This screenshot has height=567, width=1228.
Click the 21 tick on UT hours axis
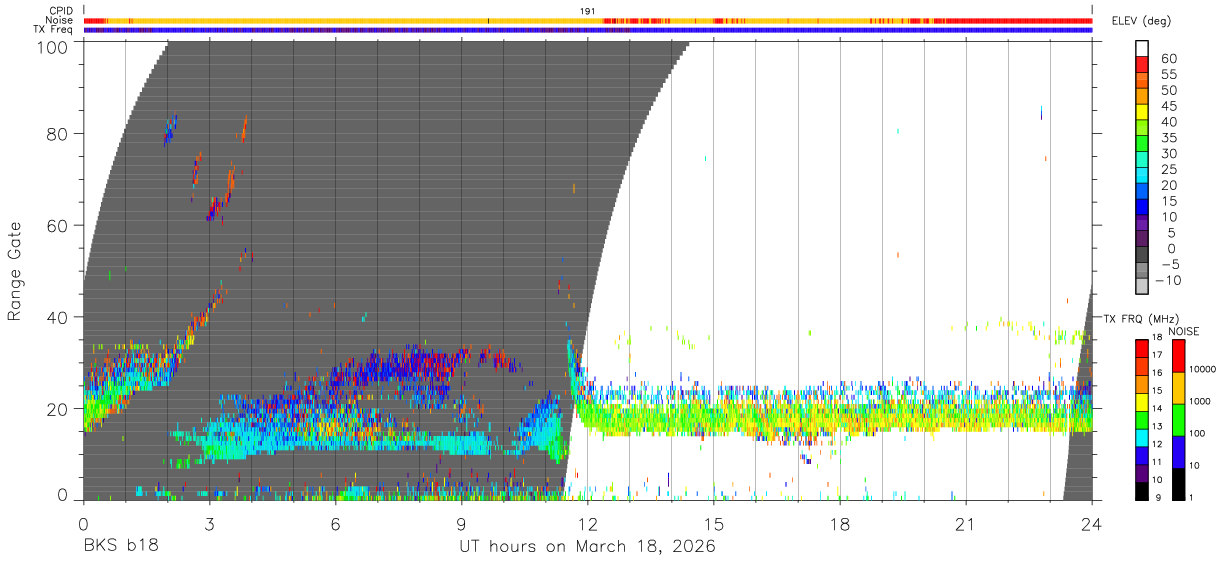(x=966, y=523)
